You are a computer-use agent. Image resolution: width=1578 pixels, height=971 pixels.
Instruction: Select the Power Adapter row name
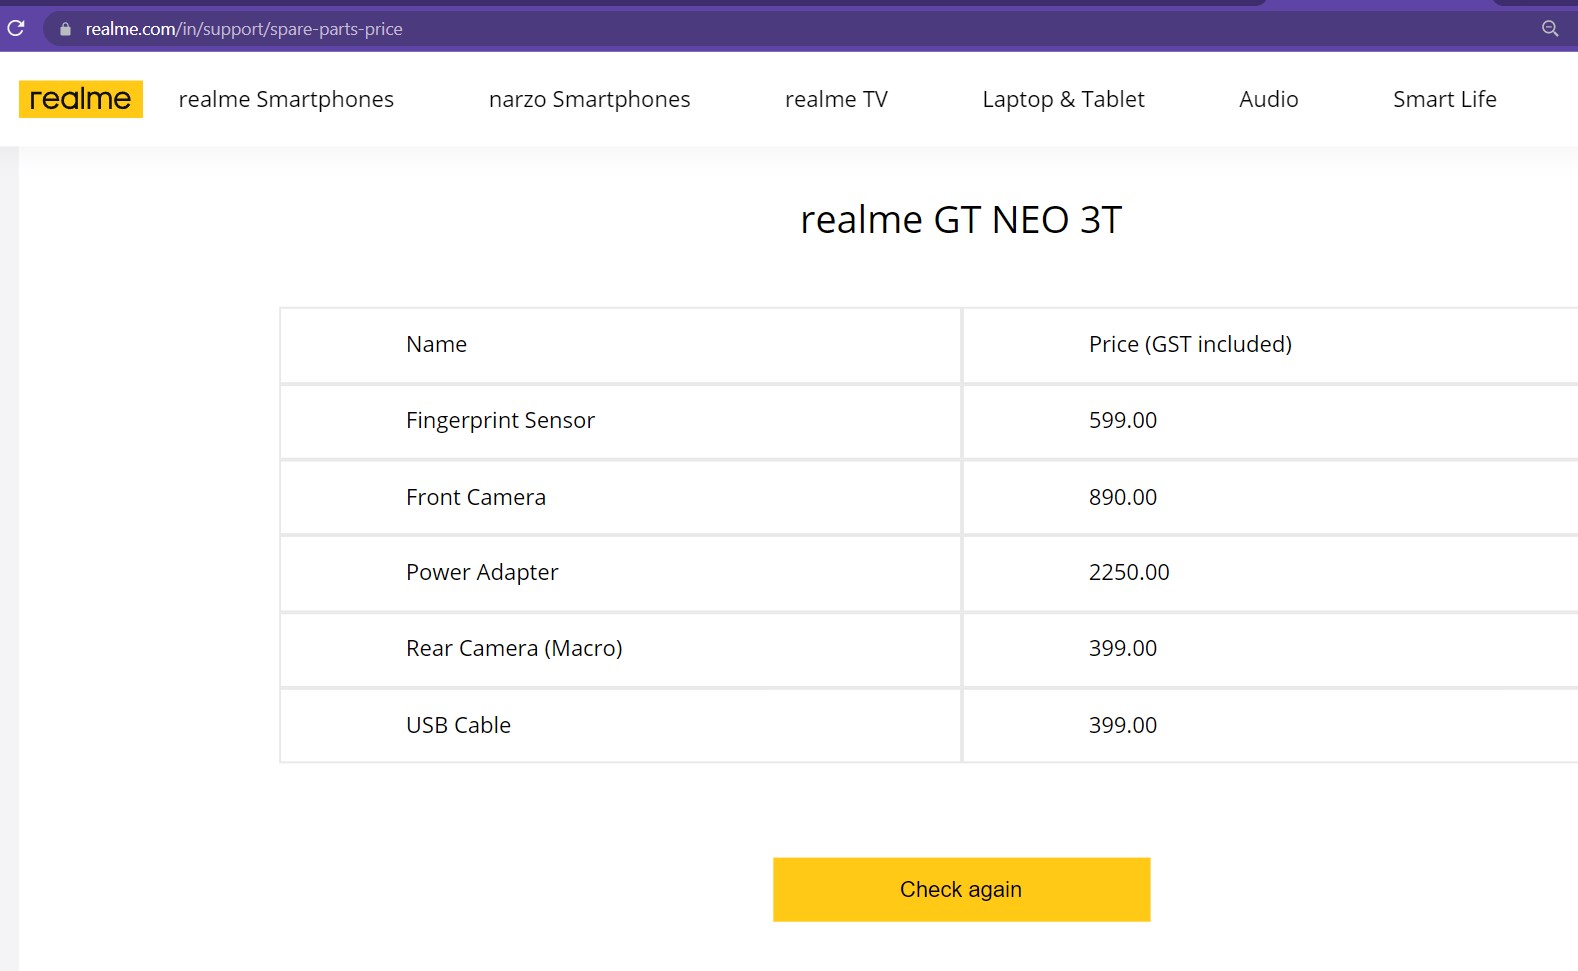482,572
